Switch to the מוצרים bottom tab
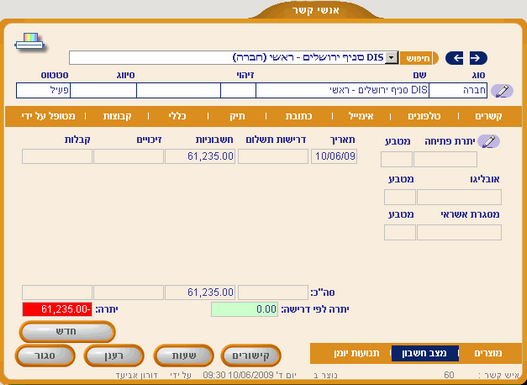This screenshot has height=385, width=527. pyautogui.click(x=488, y=353)
